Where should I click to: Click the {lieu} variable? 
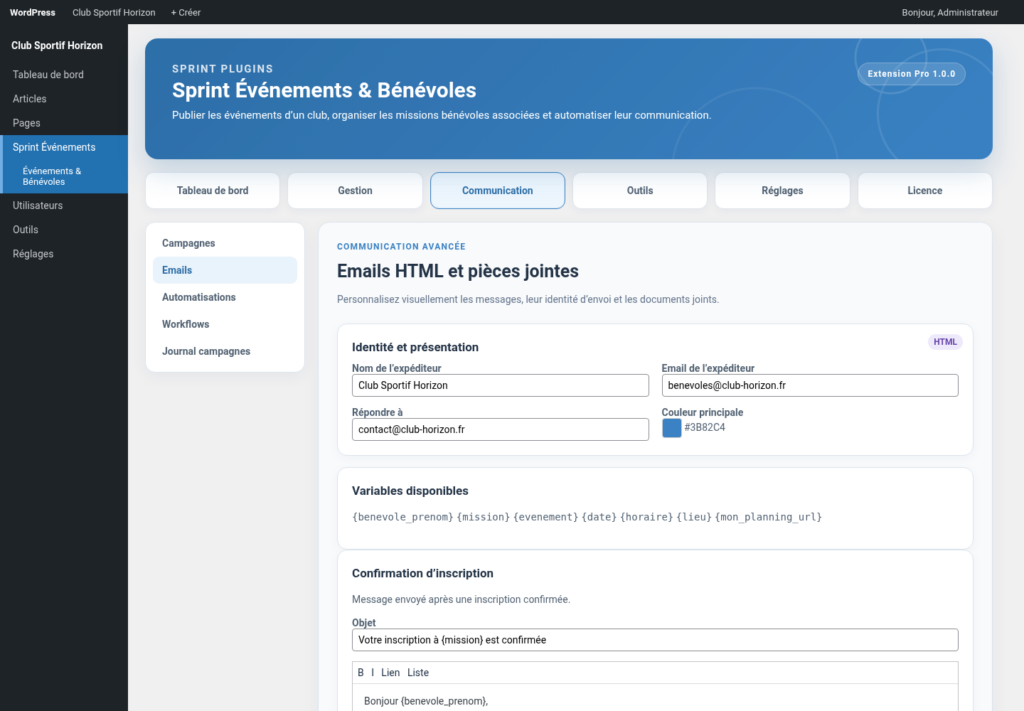point(694,517)
